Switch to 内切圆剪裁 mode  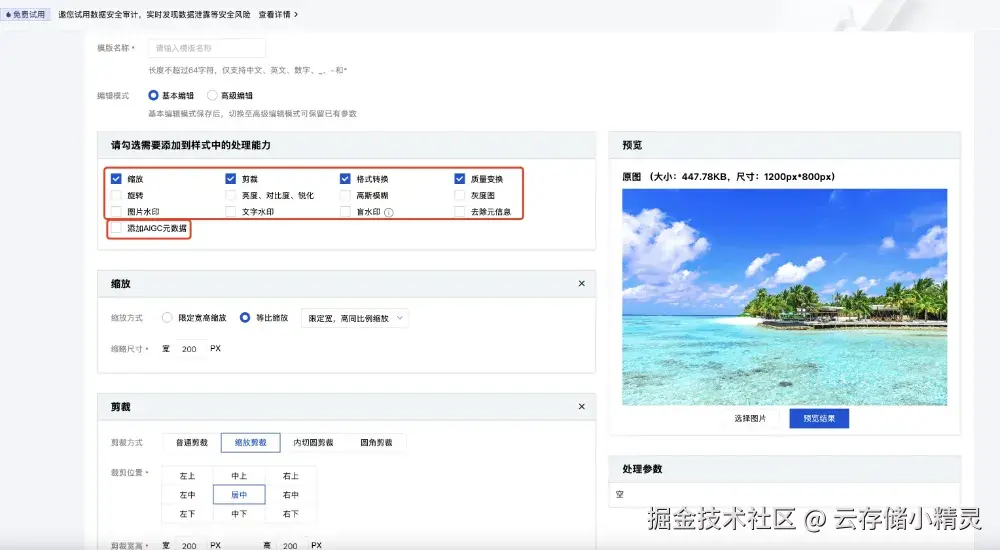(x=313, y=442)
